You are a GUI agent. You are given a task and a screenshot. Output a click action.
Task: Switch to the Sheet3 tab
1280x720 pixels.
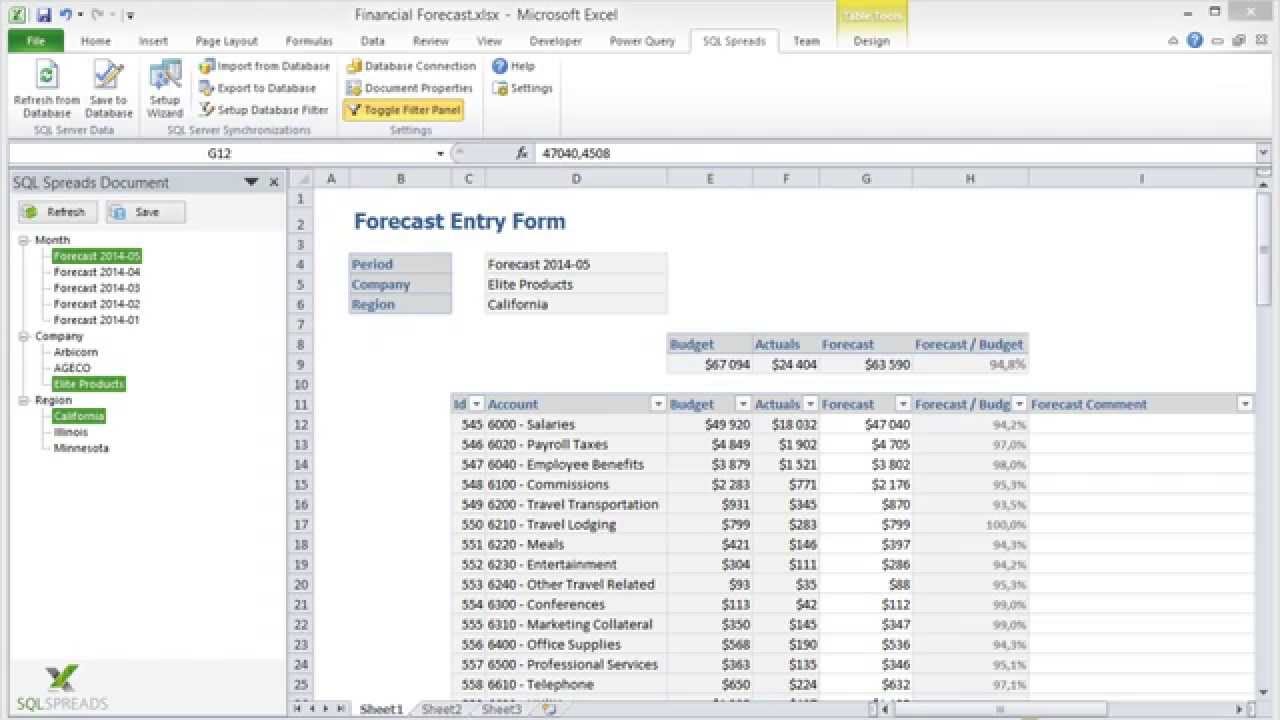(501, 709)
